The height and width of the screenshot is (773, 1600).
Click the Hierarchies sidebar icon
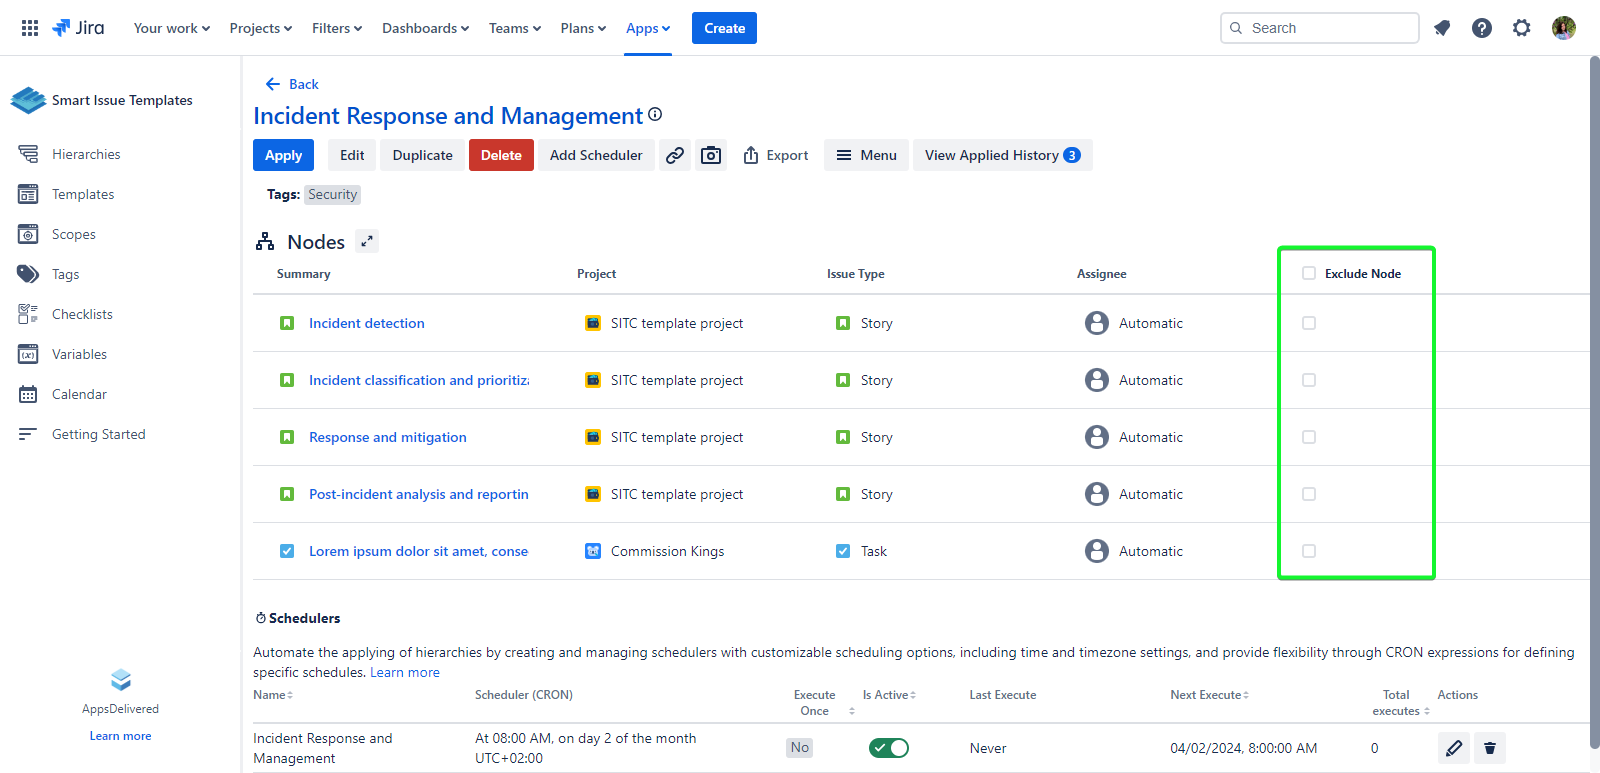[28, 154]
